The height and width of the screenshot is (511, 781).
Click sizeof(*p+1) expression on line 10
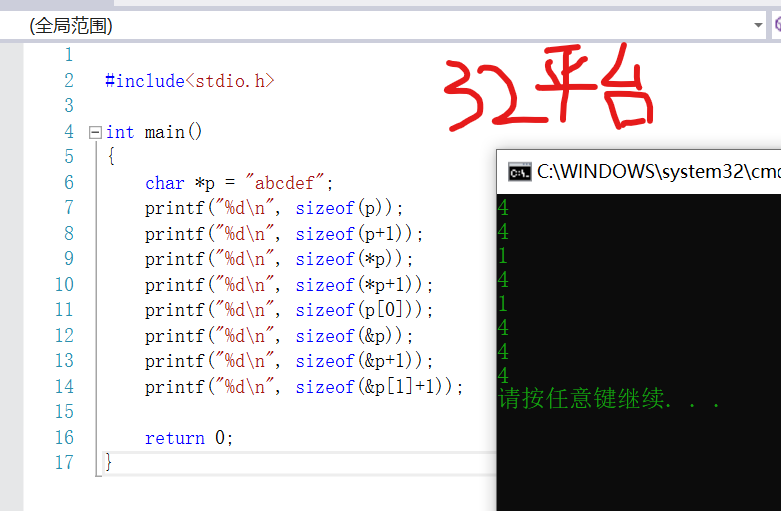coord(359,285)
